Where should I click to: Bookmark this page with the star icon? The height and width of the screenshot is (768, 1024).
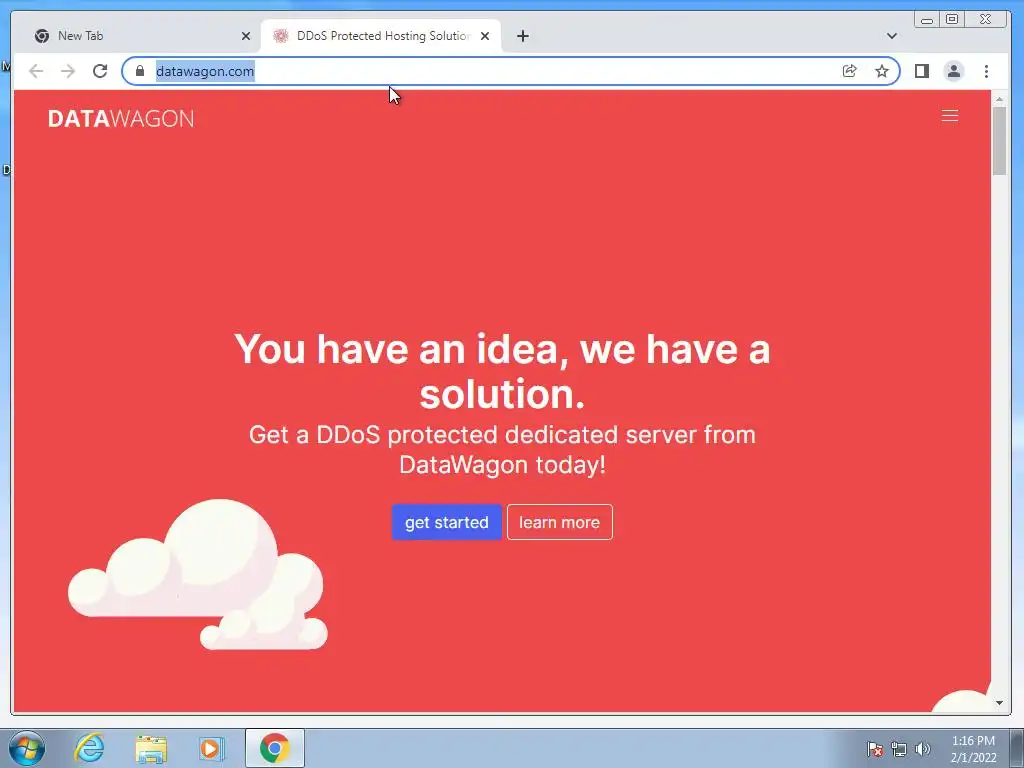tap(882, 71)
